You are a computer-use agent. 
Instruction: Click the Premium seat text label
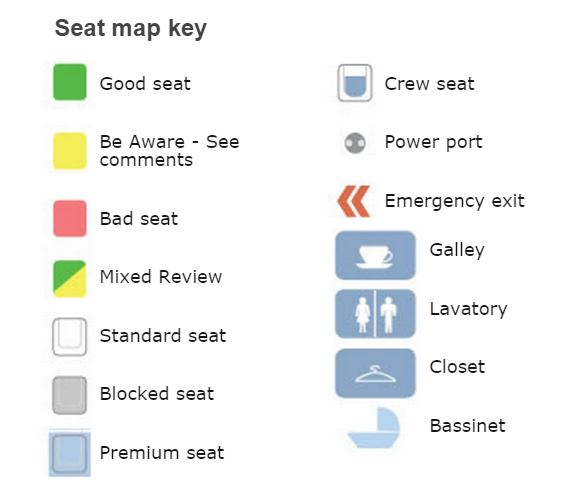pos(162,453)
